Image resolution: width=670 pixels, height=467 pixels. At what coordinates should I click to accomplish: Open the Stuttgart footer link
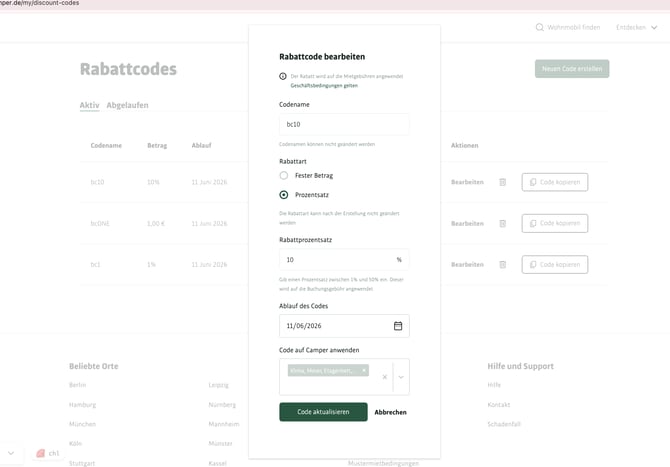82,463
